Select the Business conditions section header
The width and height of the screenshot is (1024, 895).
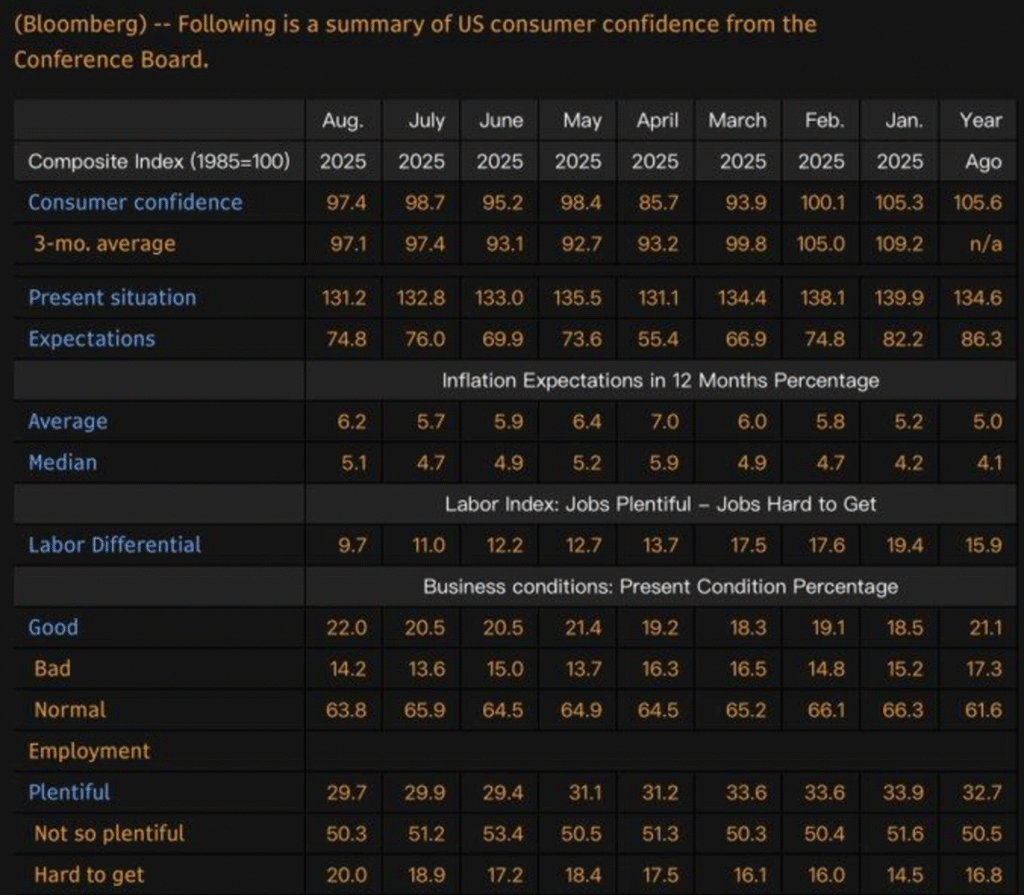pos(660,586)
